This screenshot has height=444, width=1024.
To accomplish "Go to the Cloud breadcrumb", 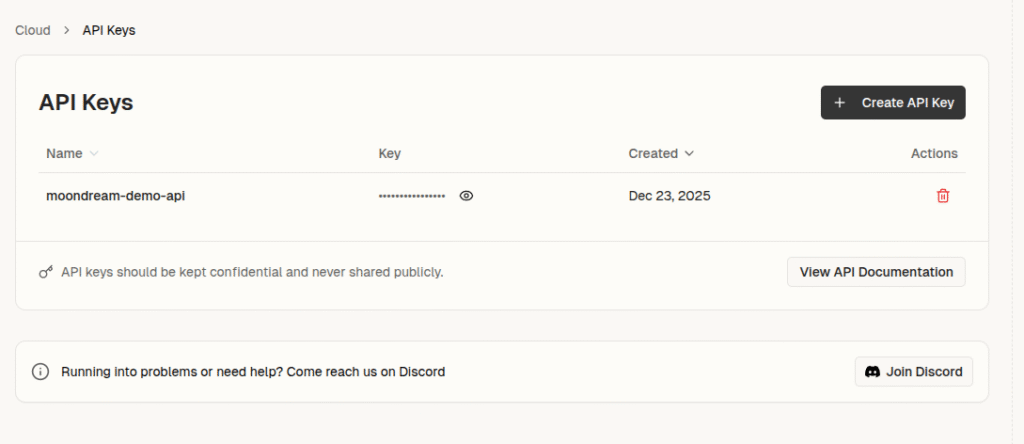I will click(x=33, y=30).
